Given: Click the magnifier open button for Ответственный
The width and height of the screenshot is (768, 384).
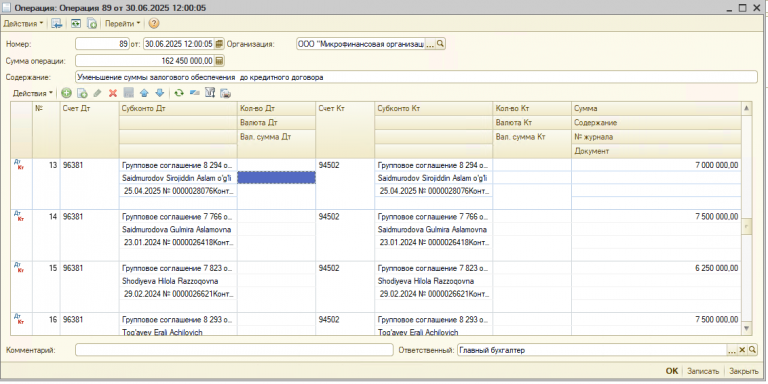Looking at the screenshot, I should tap(752, 350).
